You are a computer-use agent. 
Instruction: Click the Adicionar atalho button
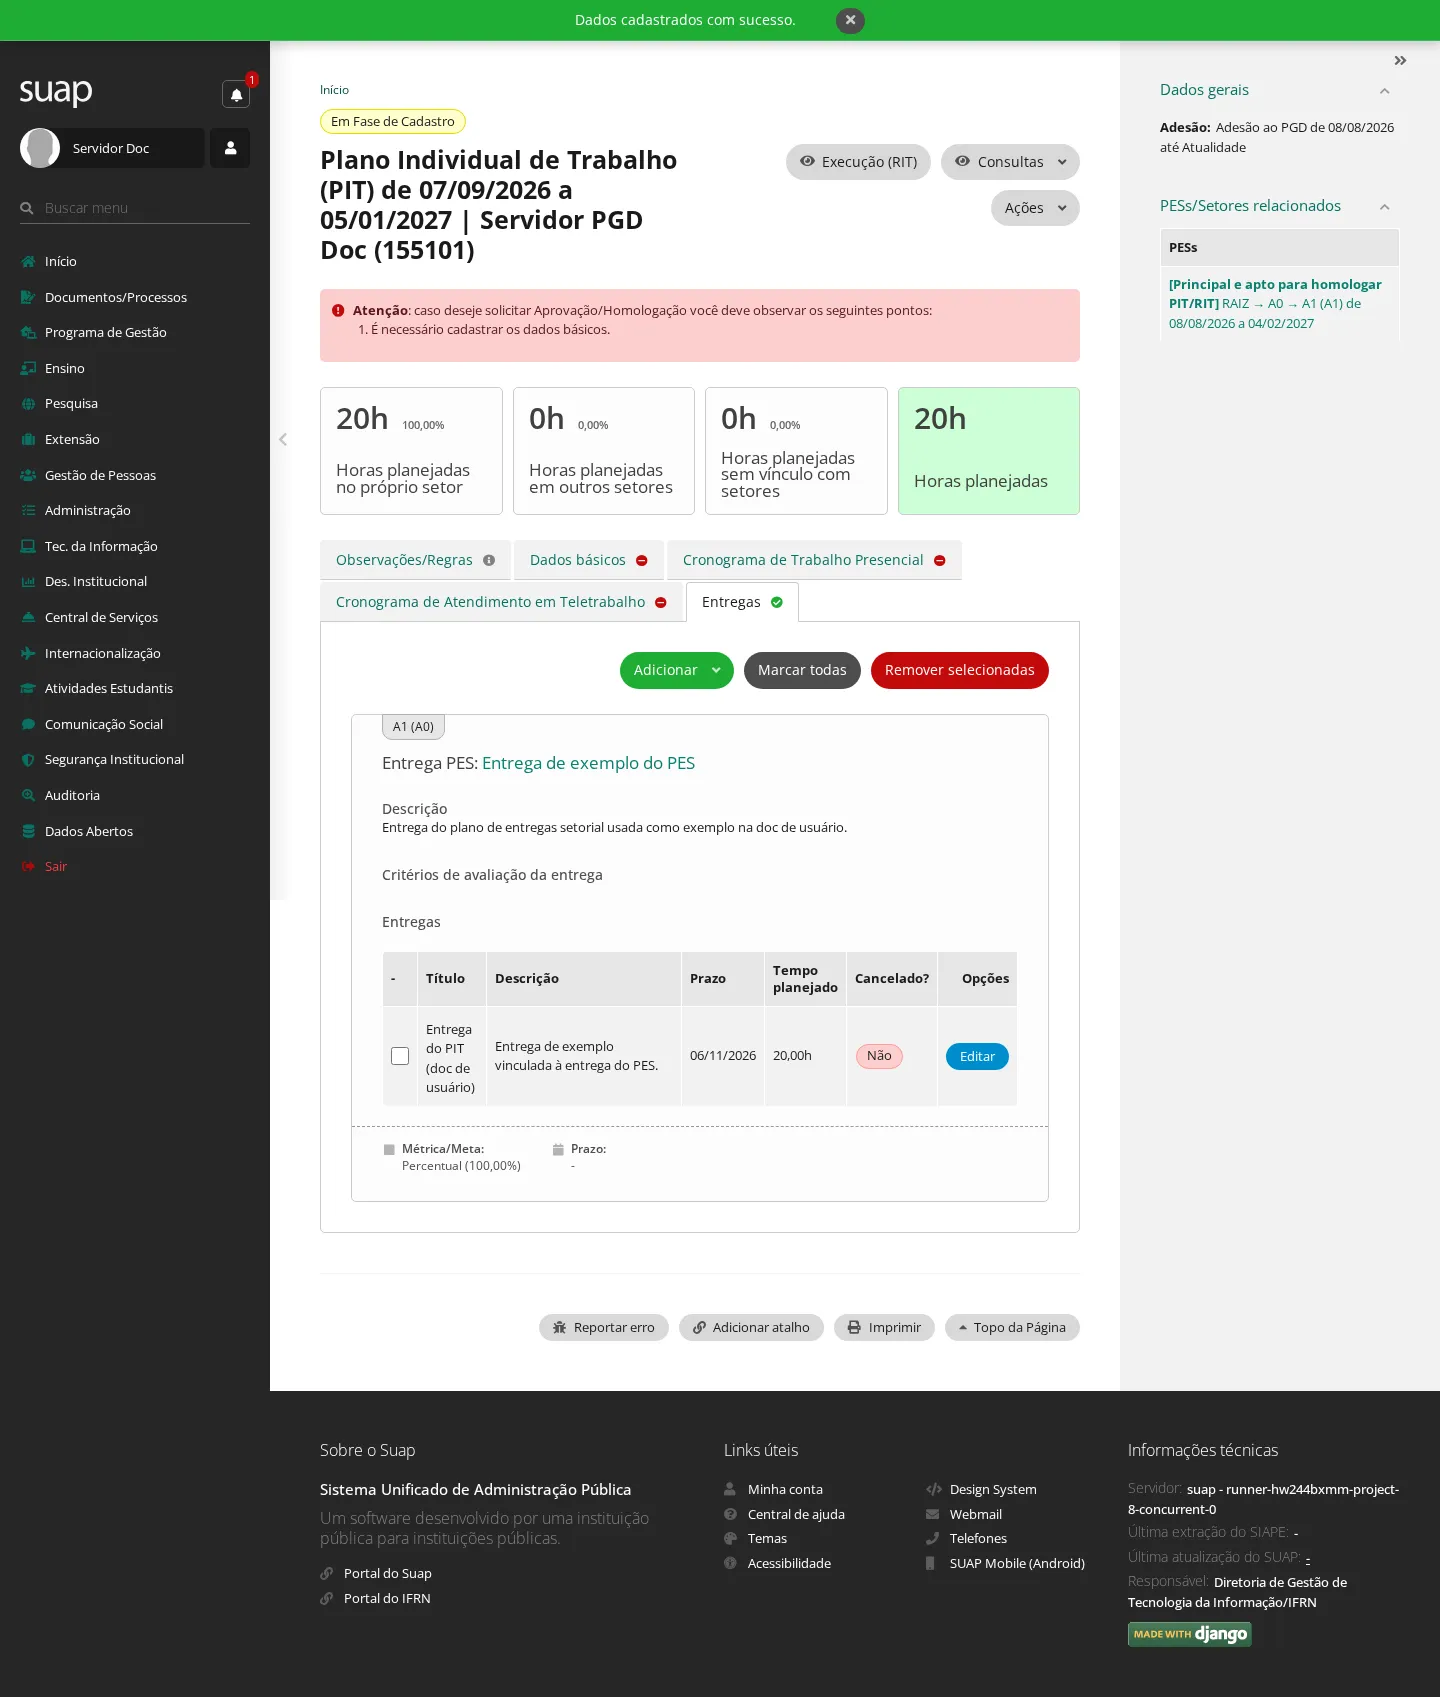point(751,1327)
